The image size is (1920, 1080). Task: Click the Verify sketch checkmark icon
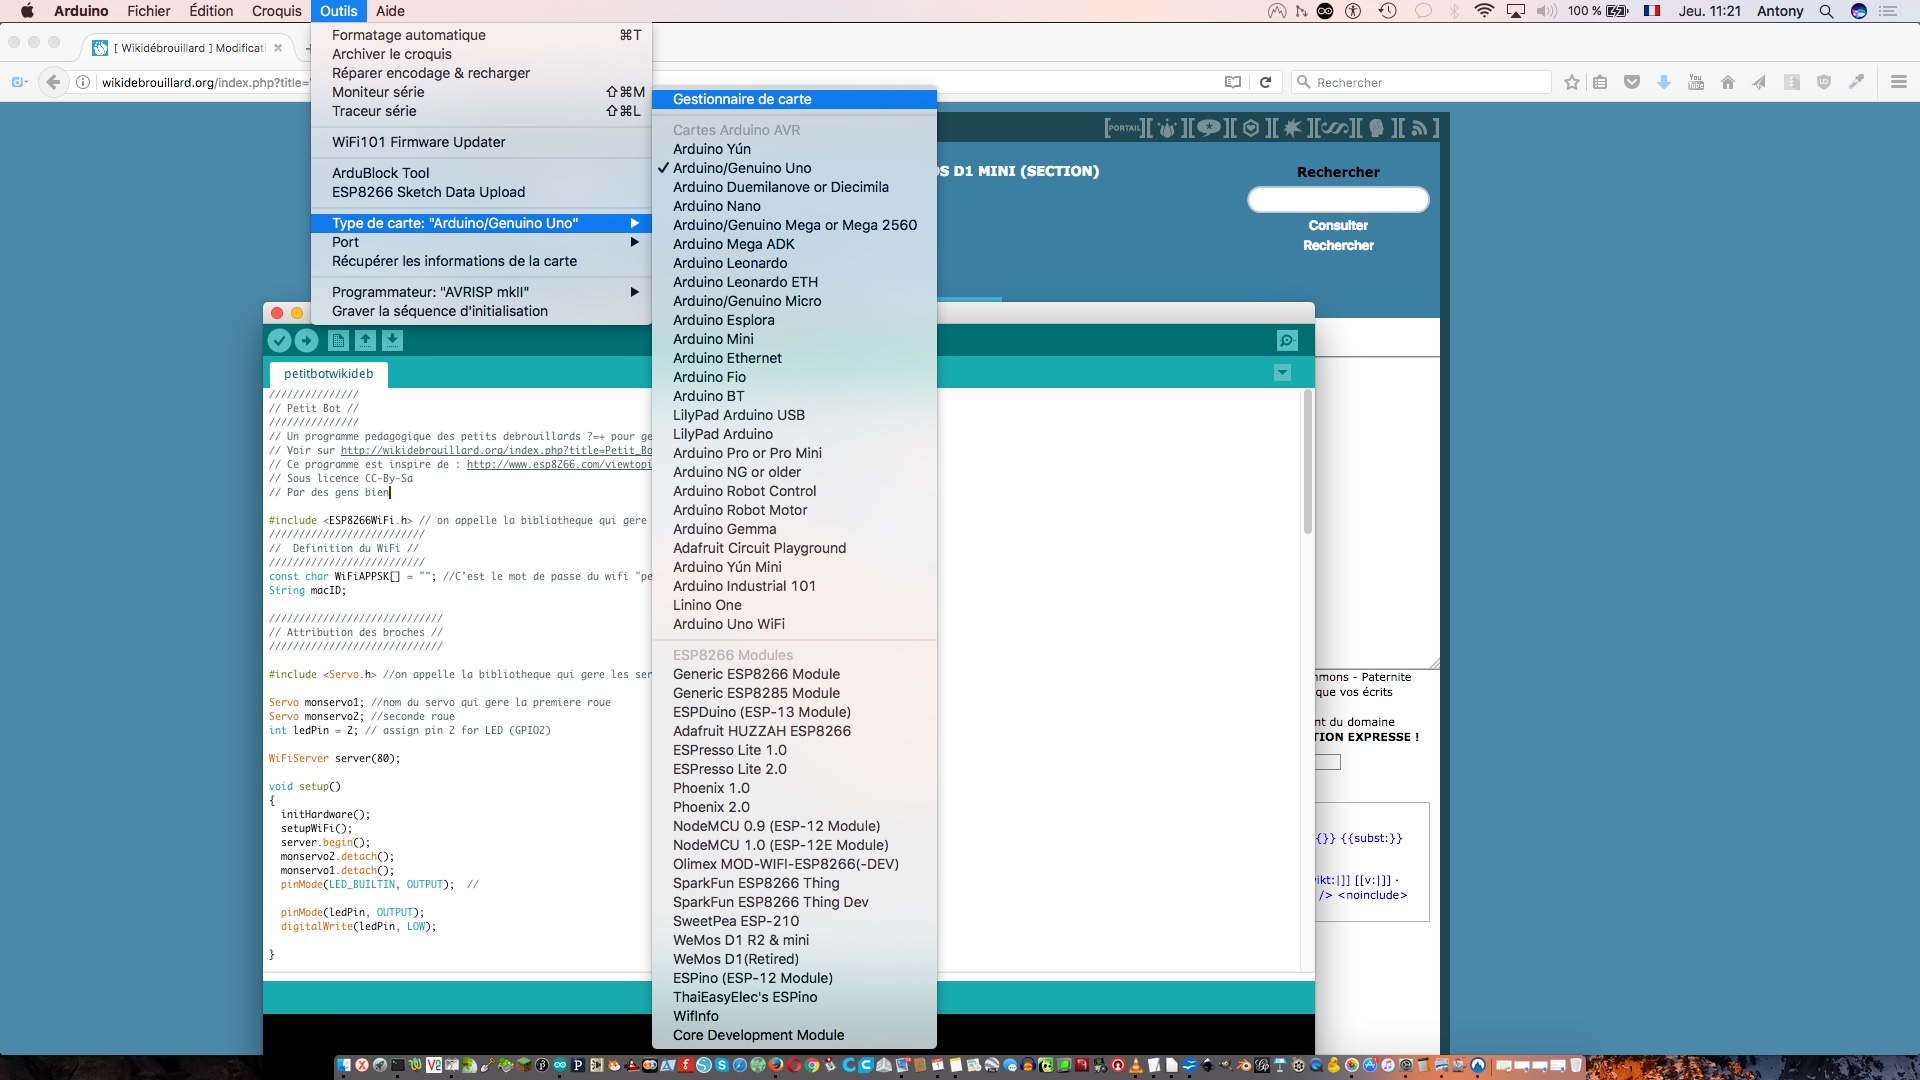[279, 341]
